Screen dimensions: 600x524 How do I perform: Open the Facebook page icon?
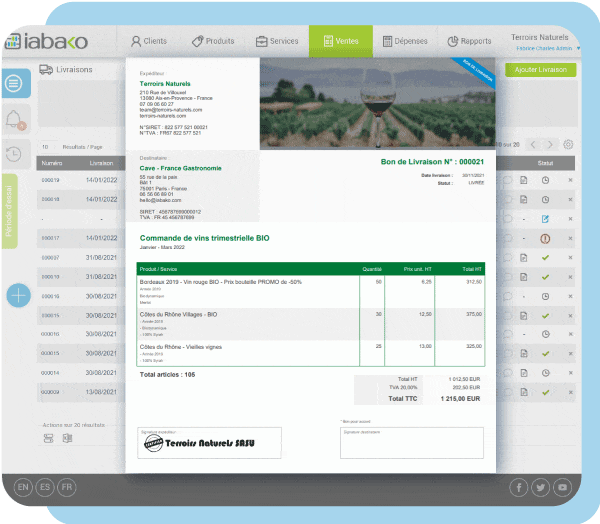(x=518, y=488)
